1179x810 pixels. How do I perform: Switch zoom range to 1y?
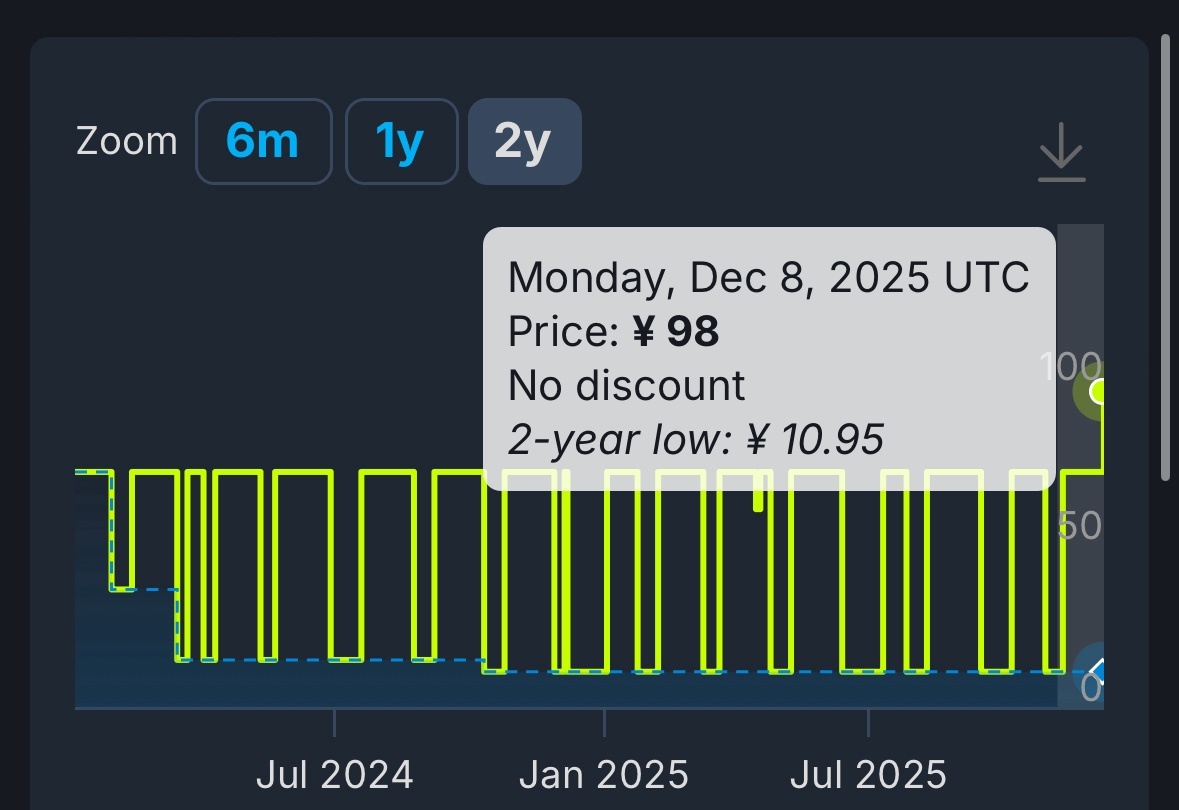pyautogui.click(x=401, y=142)
